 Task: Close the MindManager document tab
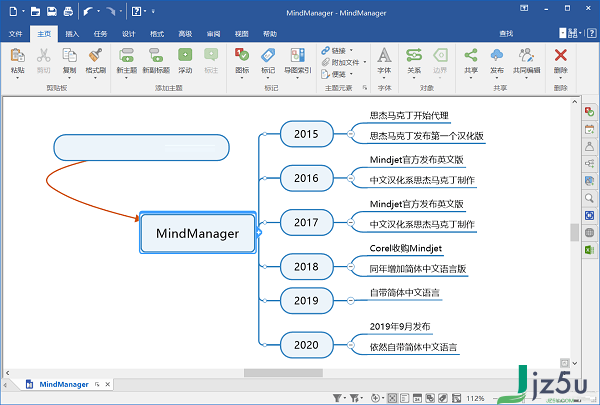(108, 384)
